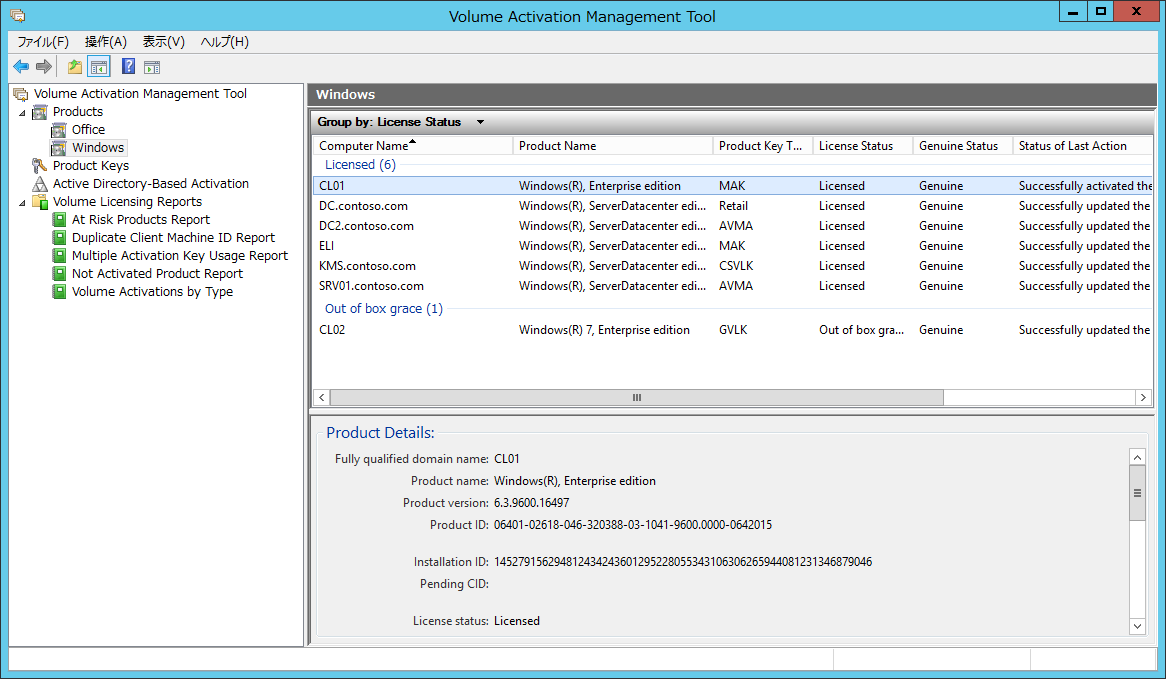Click the horizontal scrollbar thumb of list
1166x679 pixels.
pos(637,398)
